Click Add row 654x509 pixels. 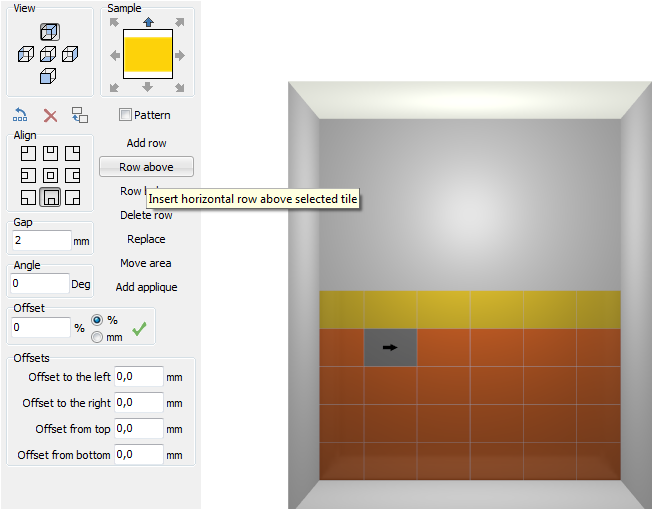pos(146,143)
